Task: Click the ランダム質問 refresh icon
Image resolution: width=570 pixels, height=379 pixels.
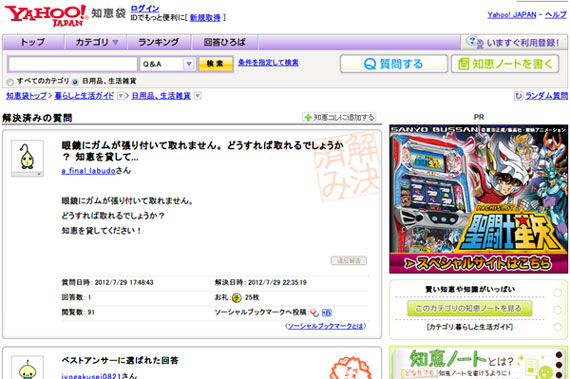Action: point(518,96)
